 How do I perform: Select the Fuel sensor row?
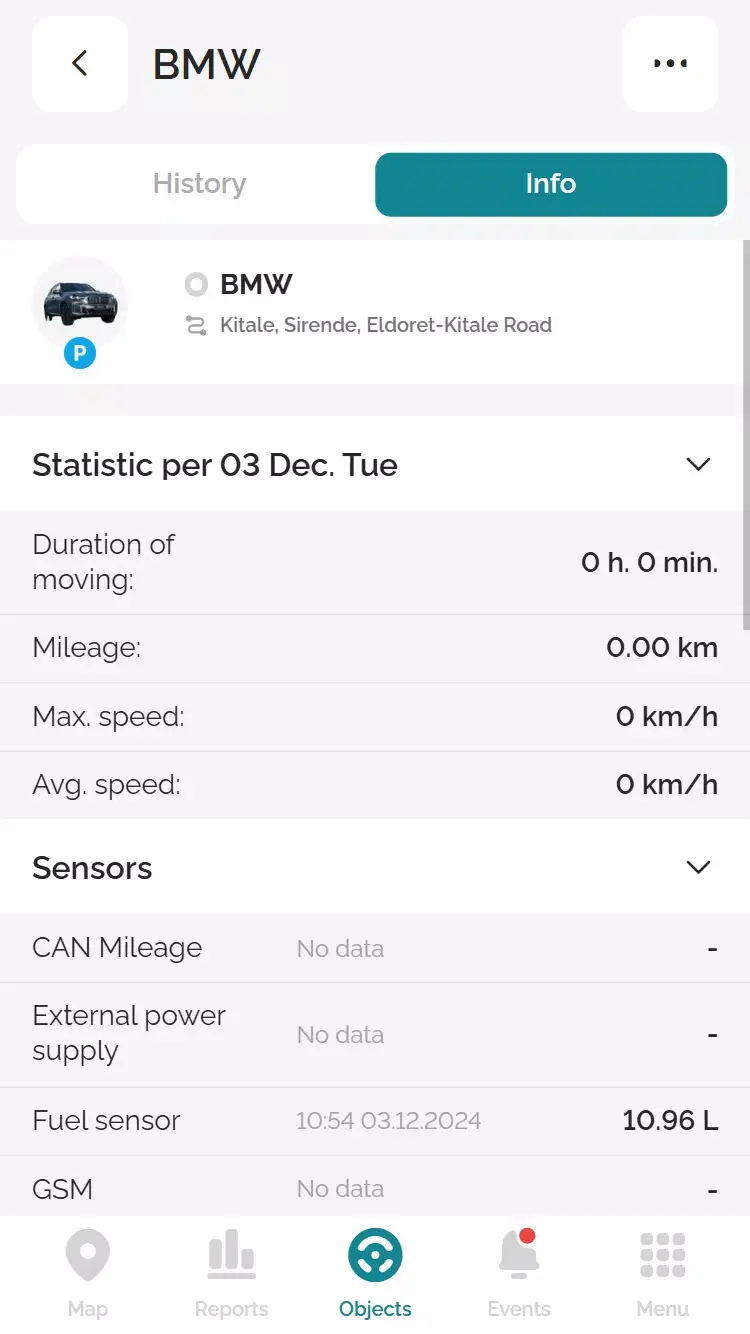(375, 1121)
